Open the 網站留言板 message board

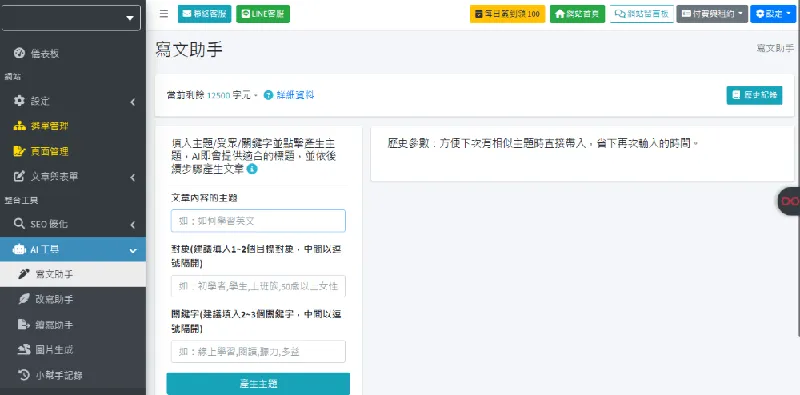(642, 14)
